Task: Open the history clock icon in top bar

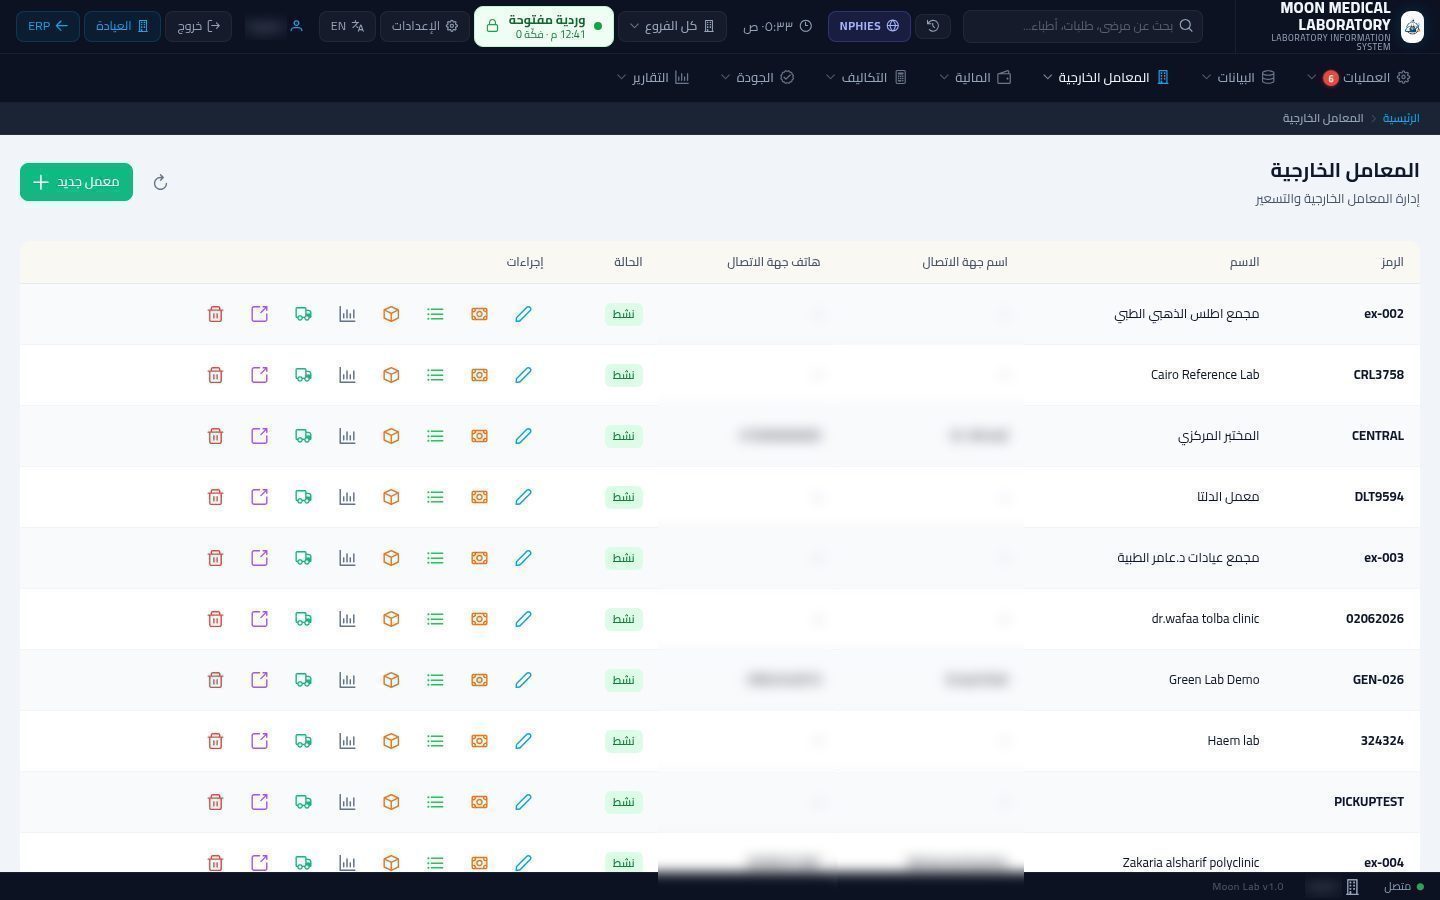Action: coord(933,26)
